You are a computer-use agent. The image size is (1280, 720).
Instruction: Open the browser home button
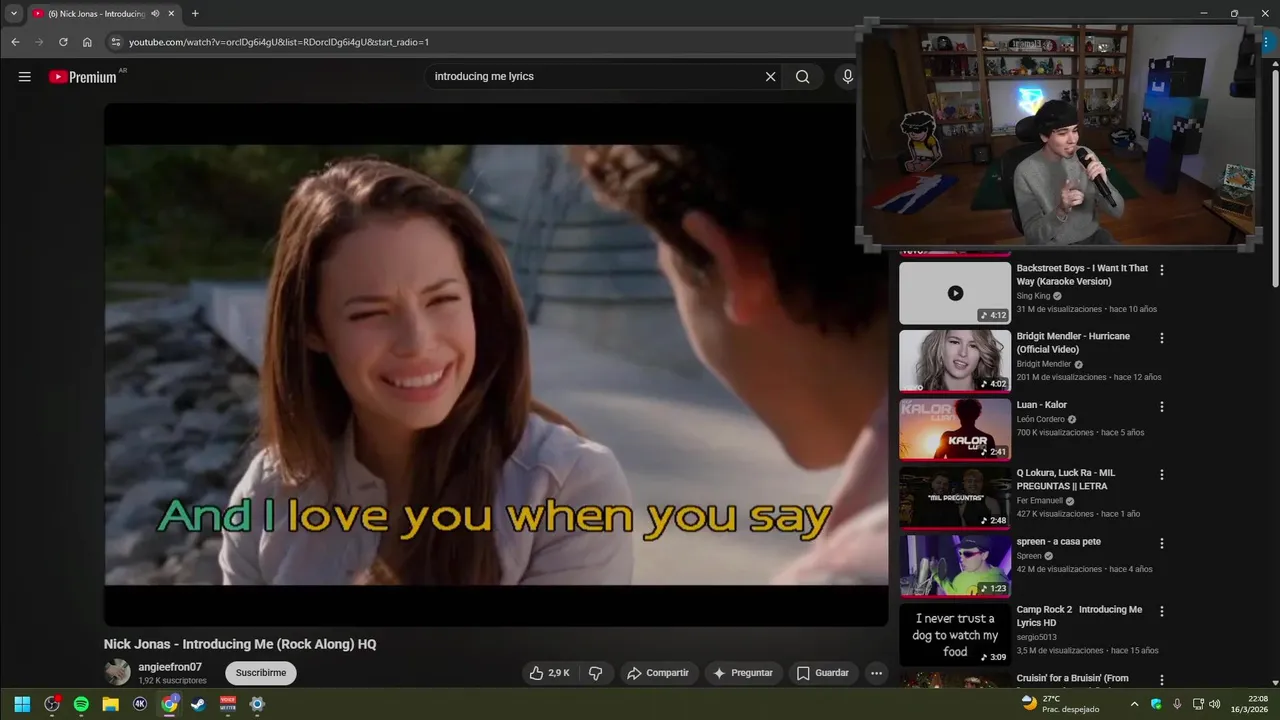pyautogui.click(x=87, y=42)
